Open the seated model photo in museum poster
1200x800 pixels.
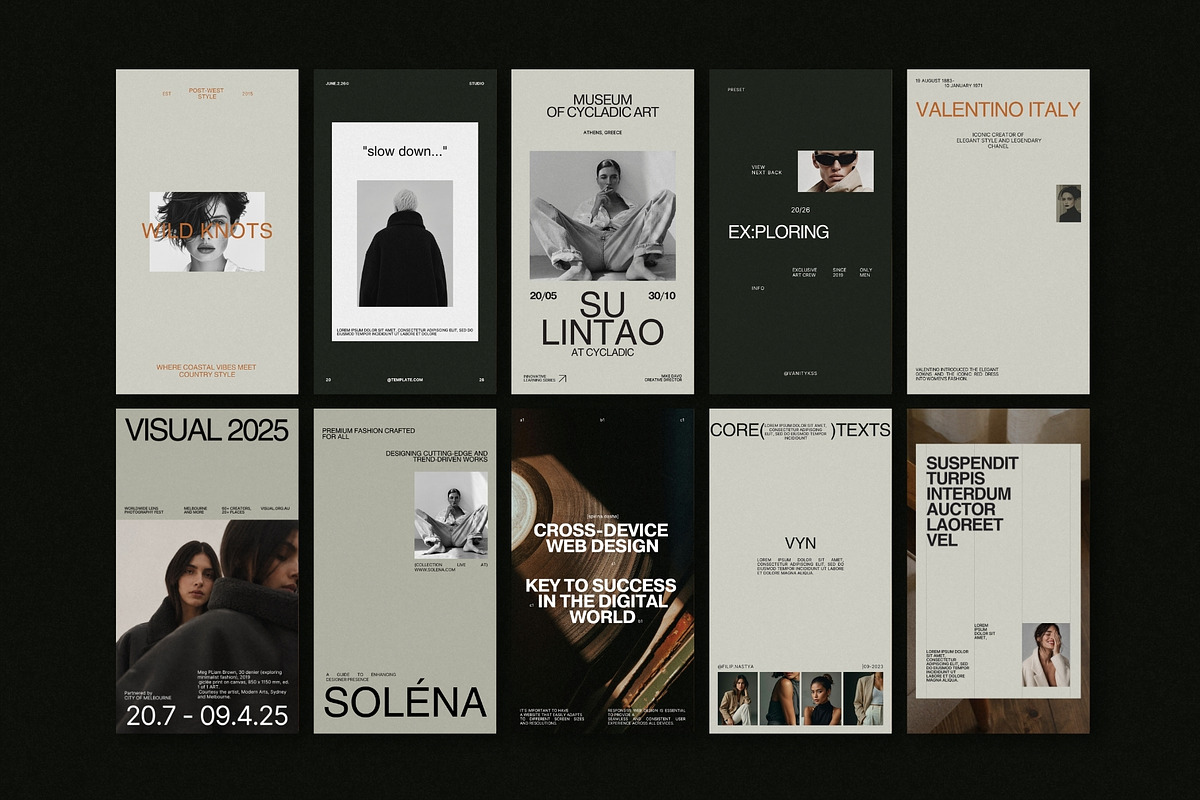pyautogui.click(x=603, y=216)
